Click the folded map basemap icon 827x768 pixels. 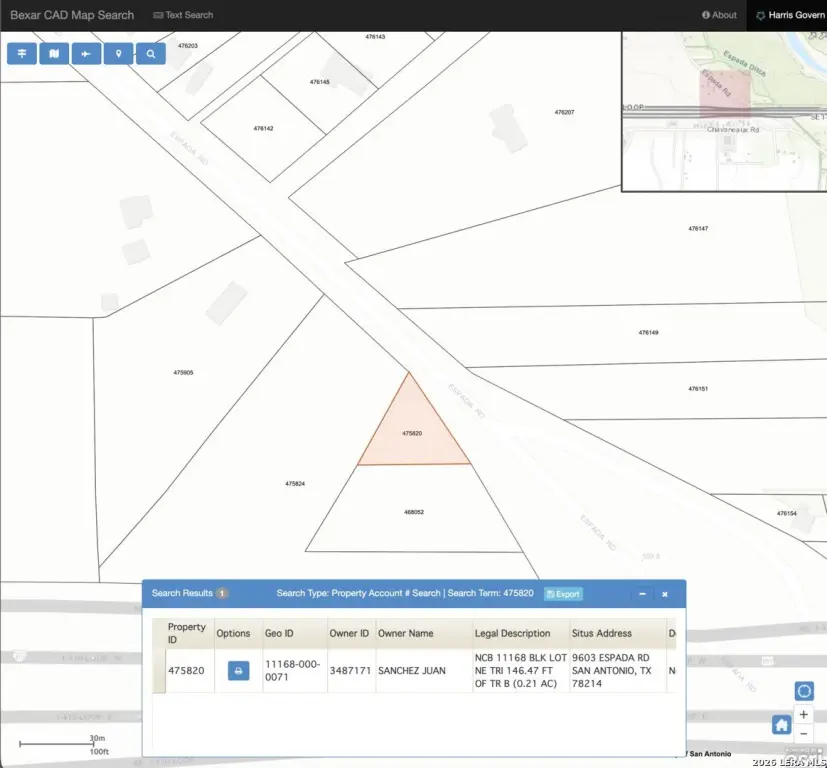pyautogui.click(x=54, y=54)
